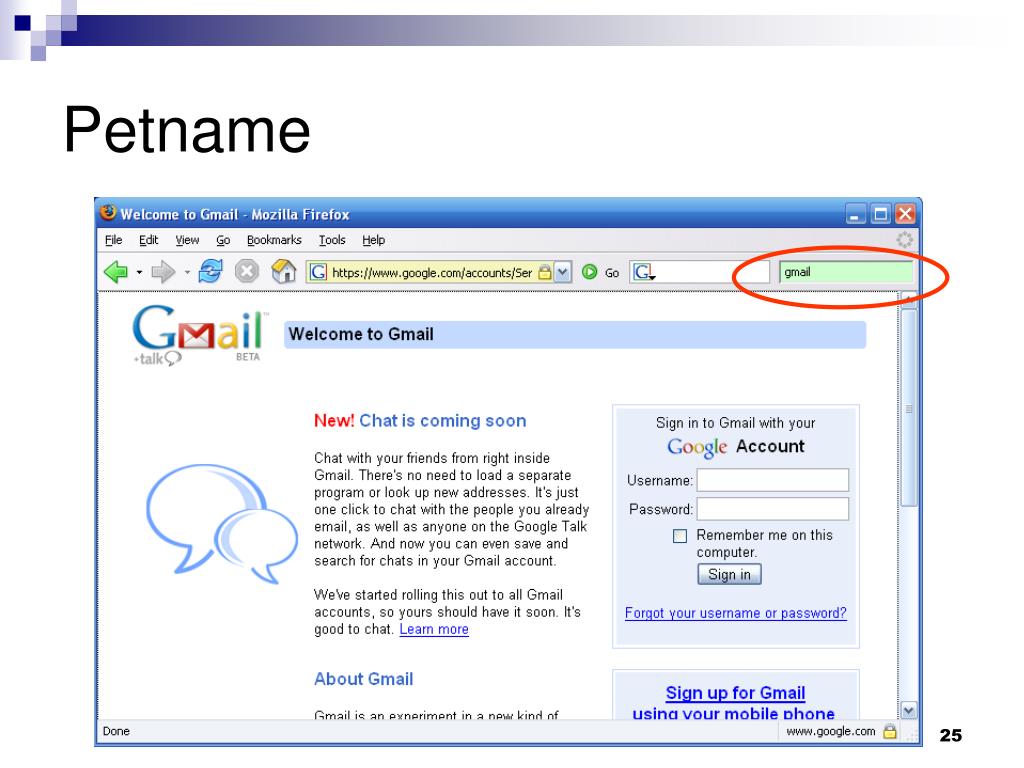This screenshot has height=768, width=1024.
Task: Click the Username input field
Action: tap(773, 480)
